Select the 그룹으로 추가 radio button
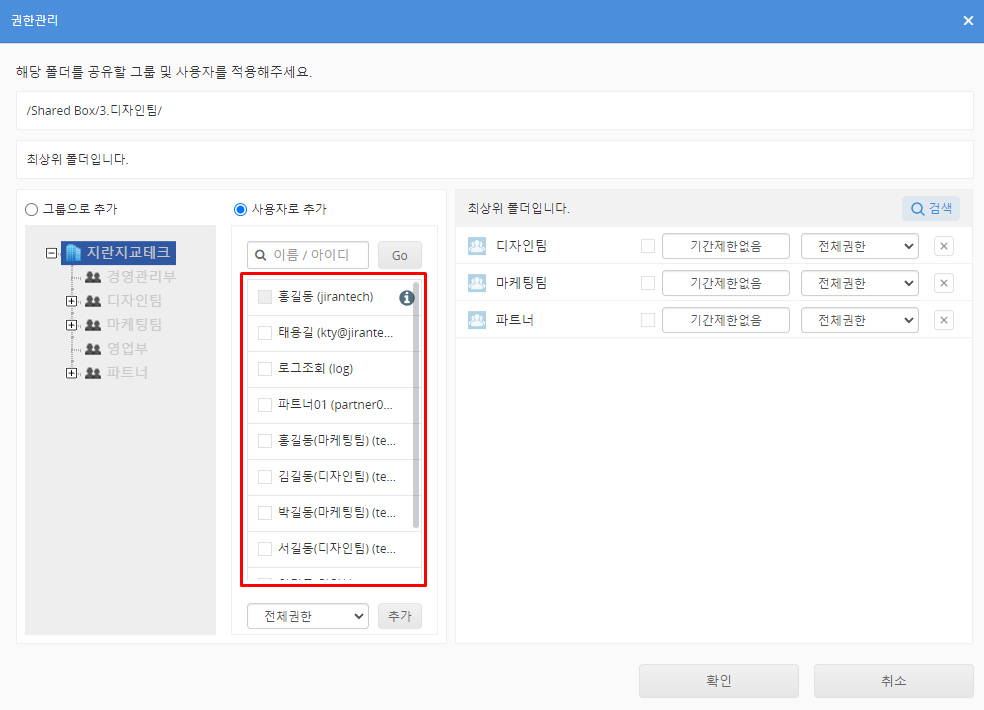The height and width of the screenshot is (710, 984). pos(32,209)
